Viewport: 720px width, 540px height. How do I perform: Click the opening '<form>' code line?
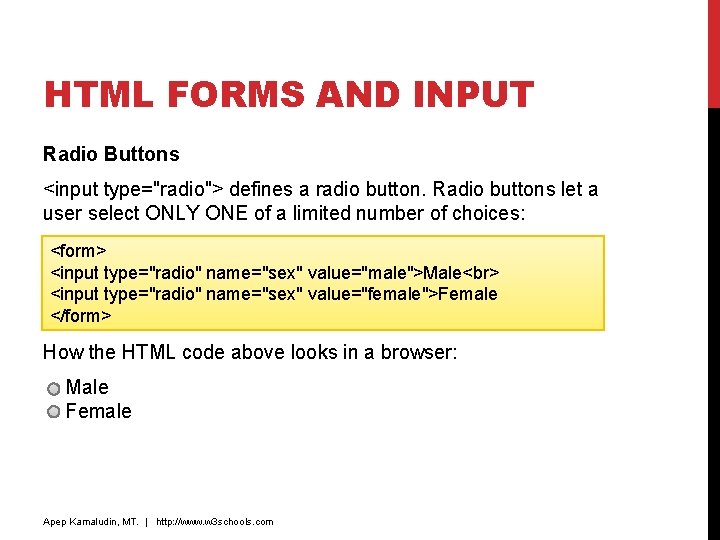tap(79, 251)
